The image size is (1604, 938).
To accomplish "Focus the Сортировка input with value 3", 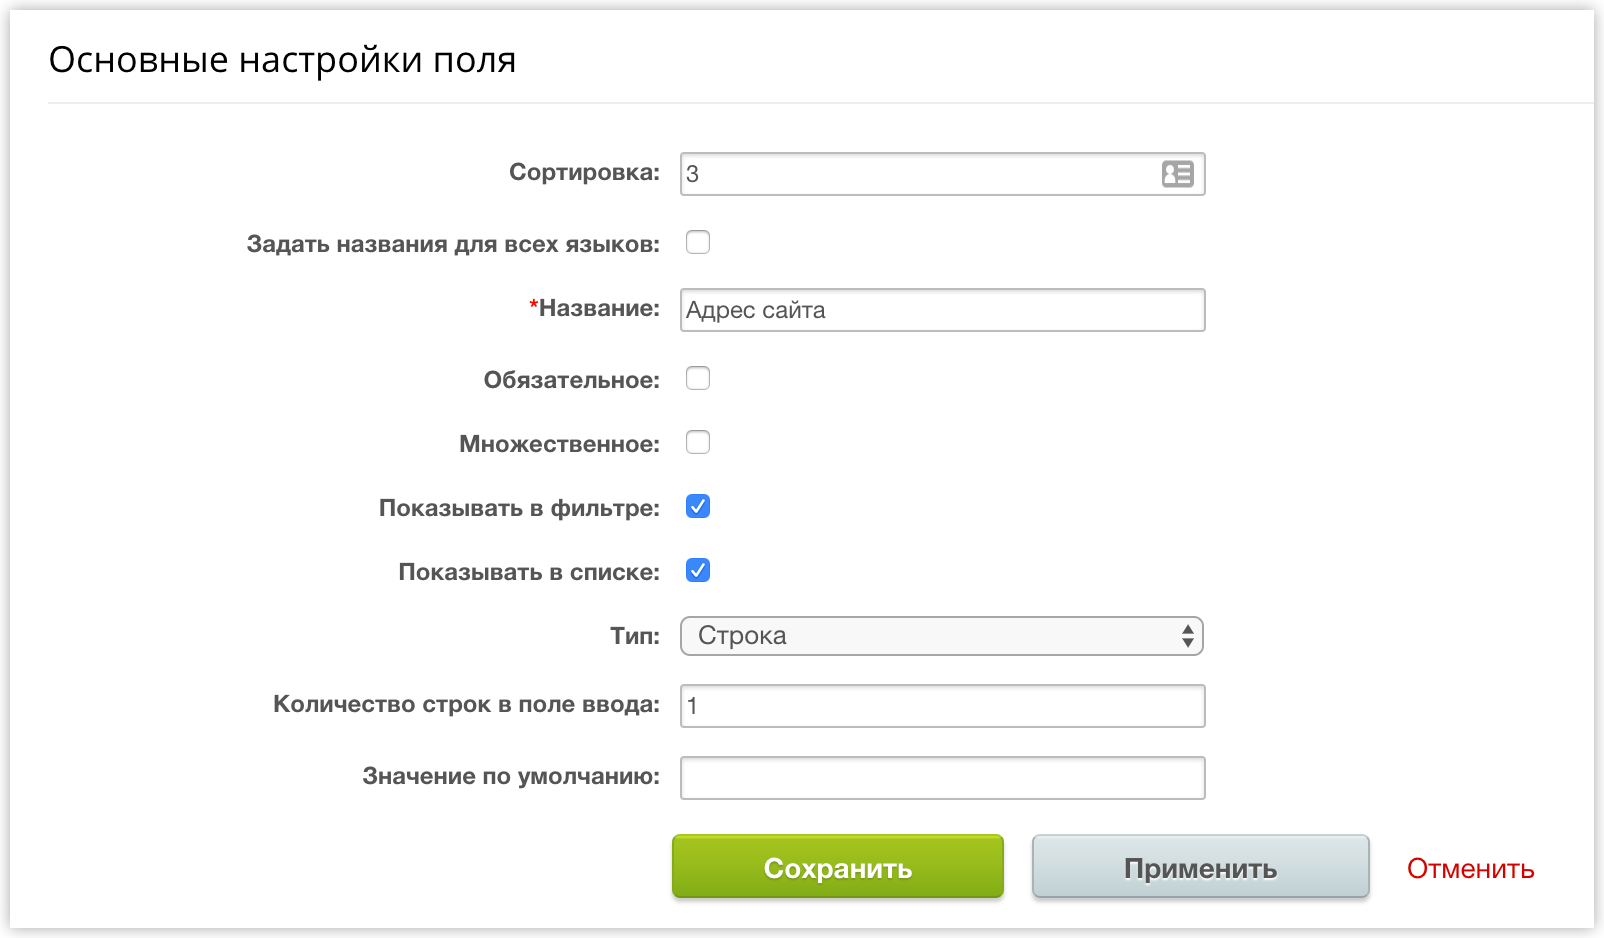I will pos(942,174).
